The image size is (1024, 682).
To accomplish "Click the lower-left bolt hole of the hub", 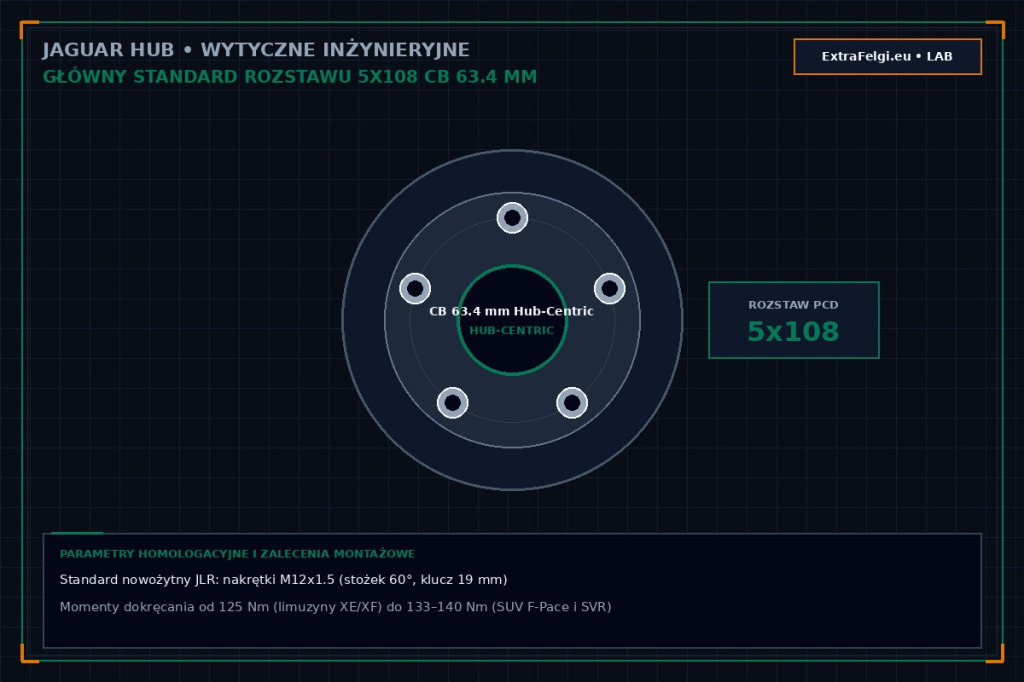I will coord(453,402).
